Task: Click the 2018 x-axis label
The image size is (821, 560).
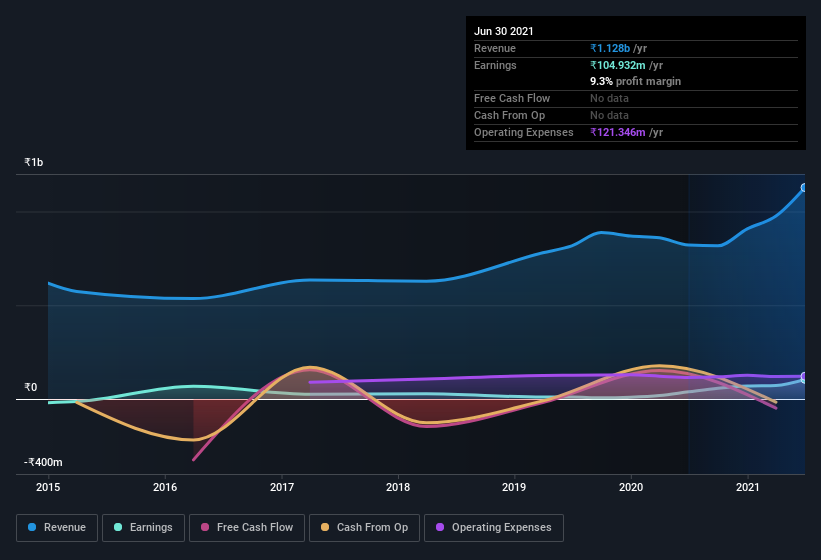Action: pyautogui.click(x=398, y=487)
